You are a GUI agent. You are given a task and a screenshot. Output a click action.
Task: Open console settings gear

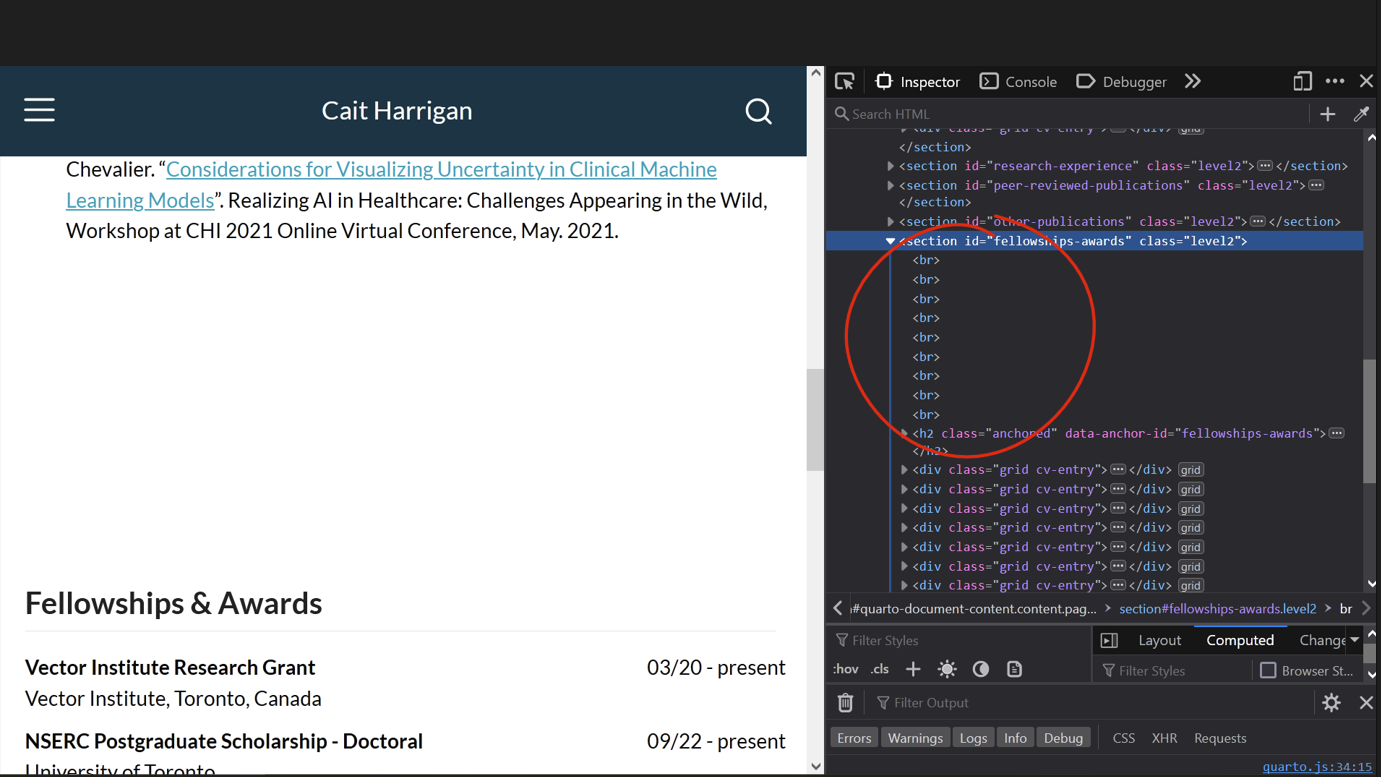1331,703
